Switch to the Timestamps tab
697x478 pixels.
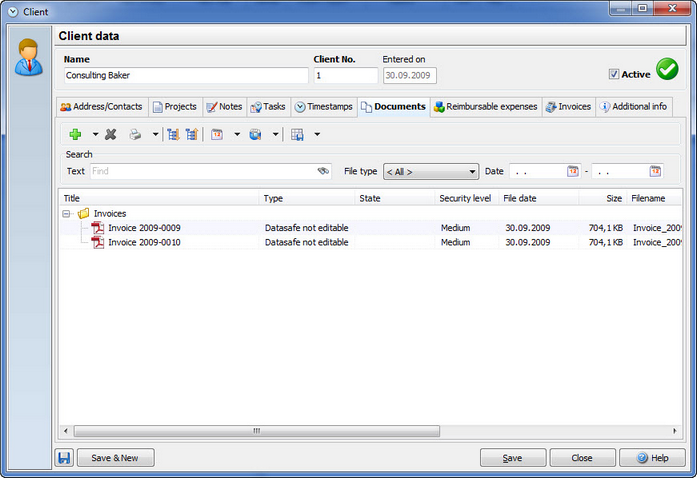(324, 107)
